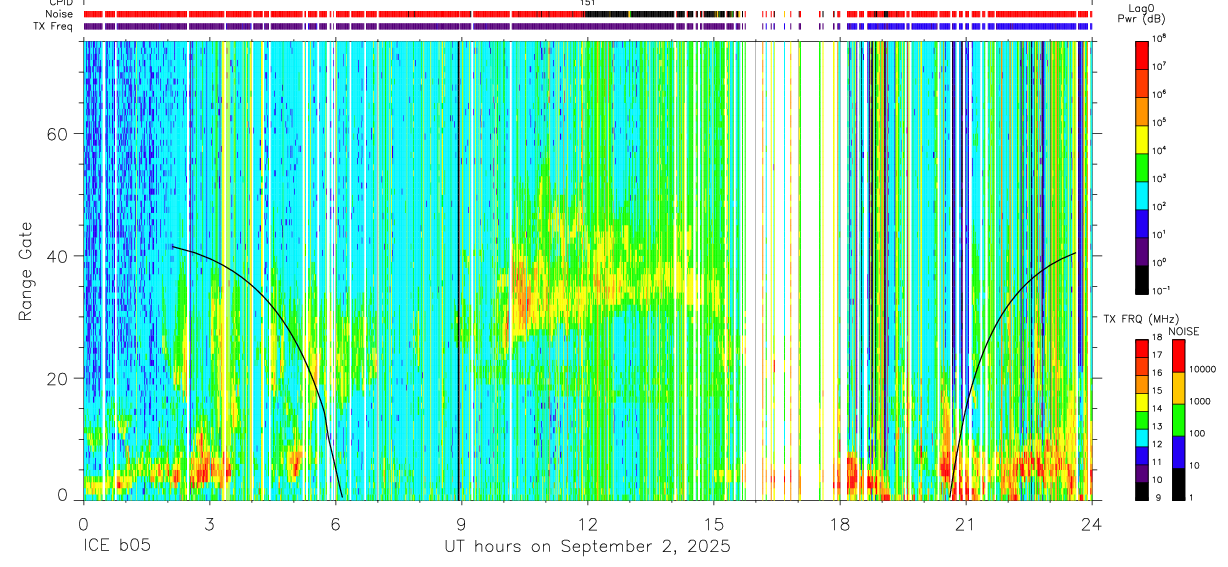
Task: Pick the red top band of the Lag0 Pwr colorbar
Action: click(x=1142, y=54)
